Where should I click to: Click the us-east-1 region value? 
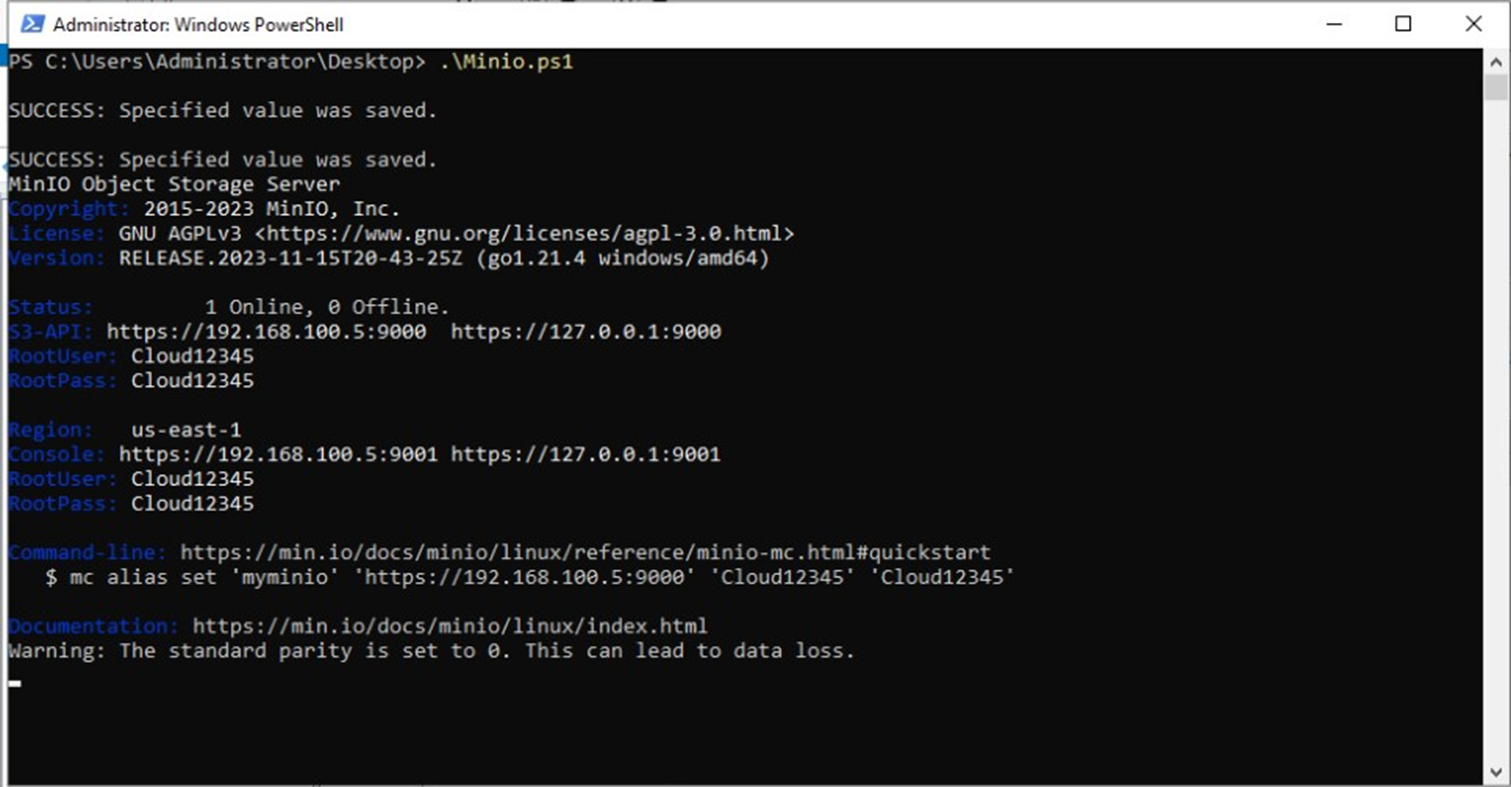(187, 431)
